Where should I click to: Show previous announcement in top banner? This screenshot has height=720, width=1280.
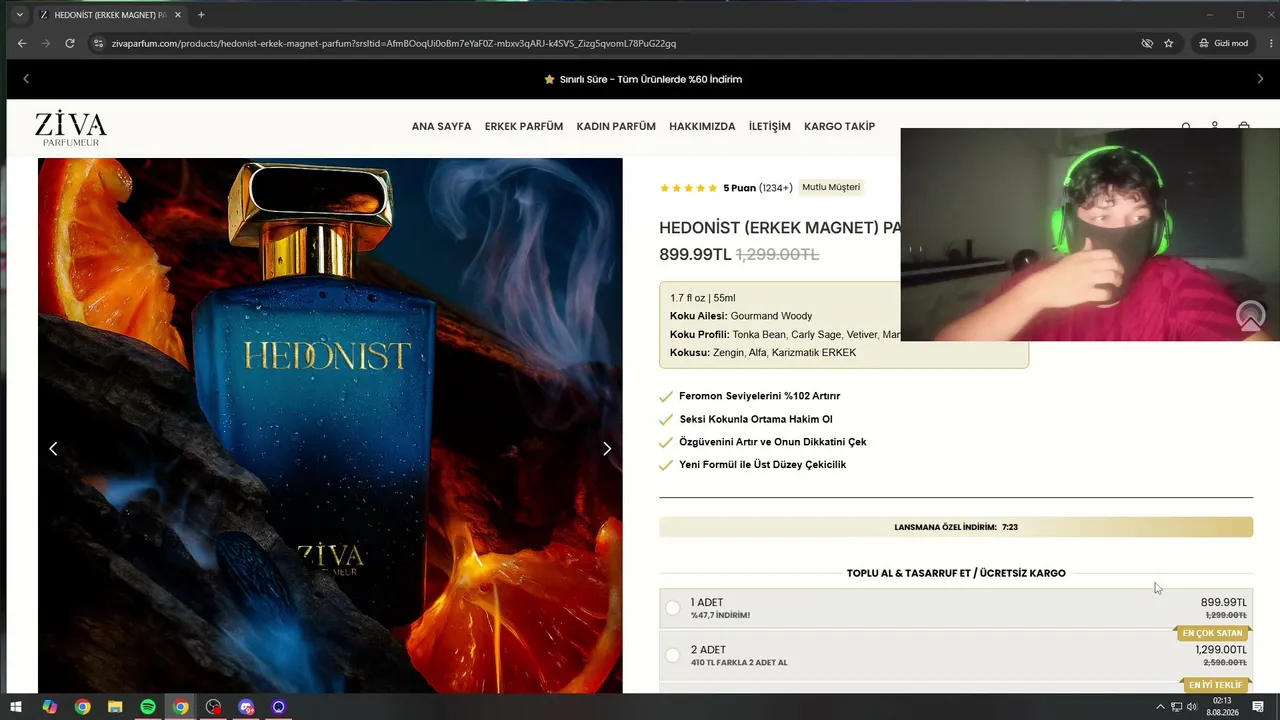coord(26,79)
